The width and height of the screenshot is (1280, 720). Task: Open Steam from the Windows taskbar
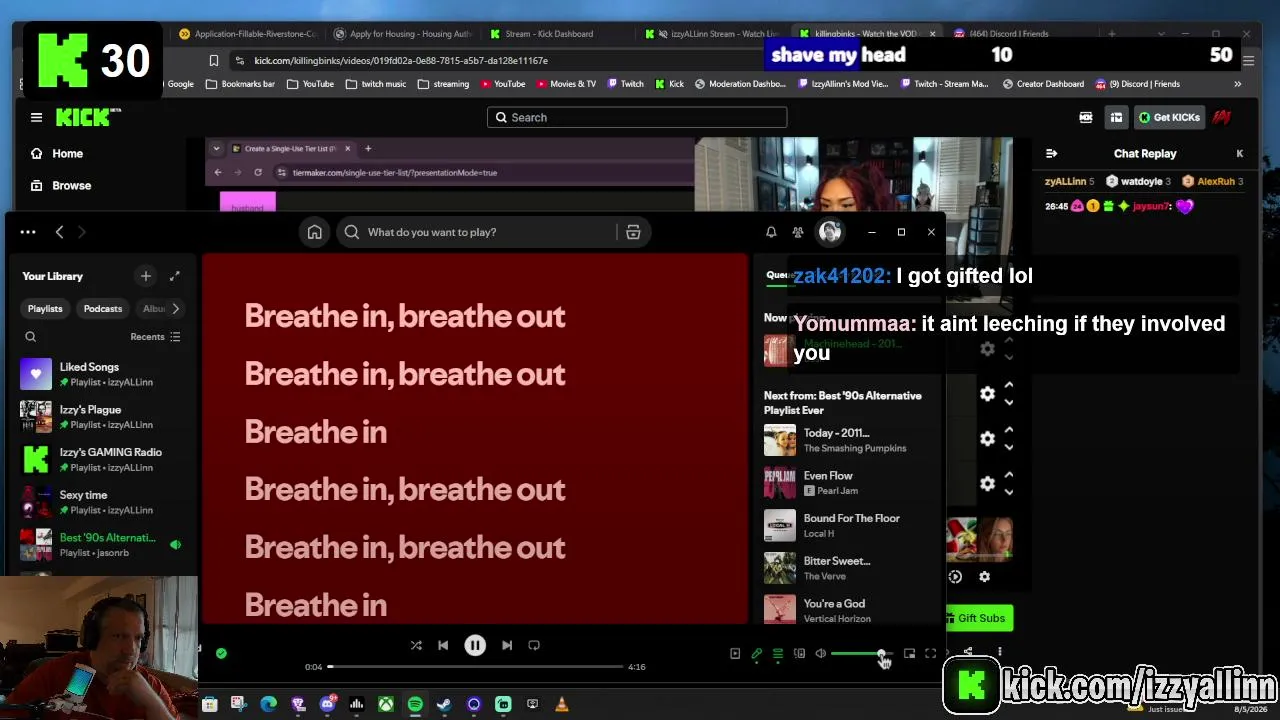pos(444,705)
